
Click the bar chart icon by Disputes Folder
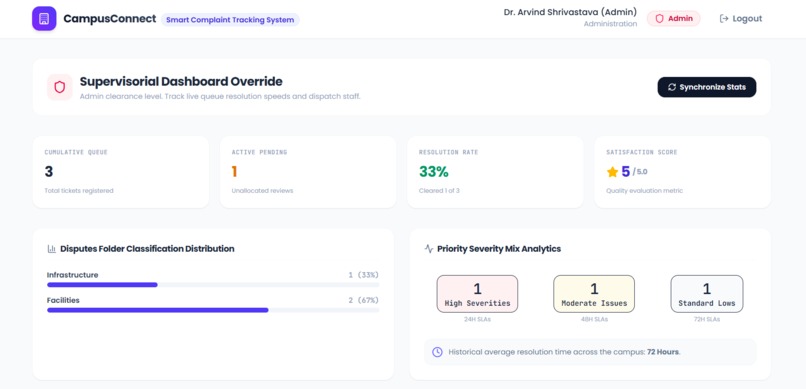[x=51, y=249]
